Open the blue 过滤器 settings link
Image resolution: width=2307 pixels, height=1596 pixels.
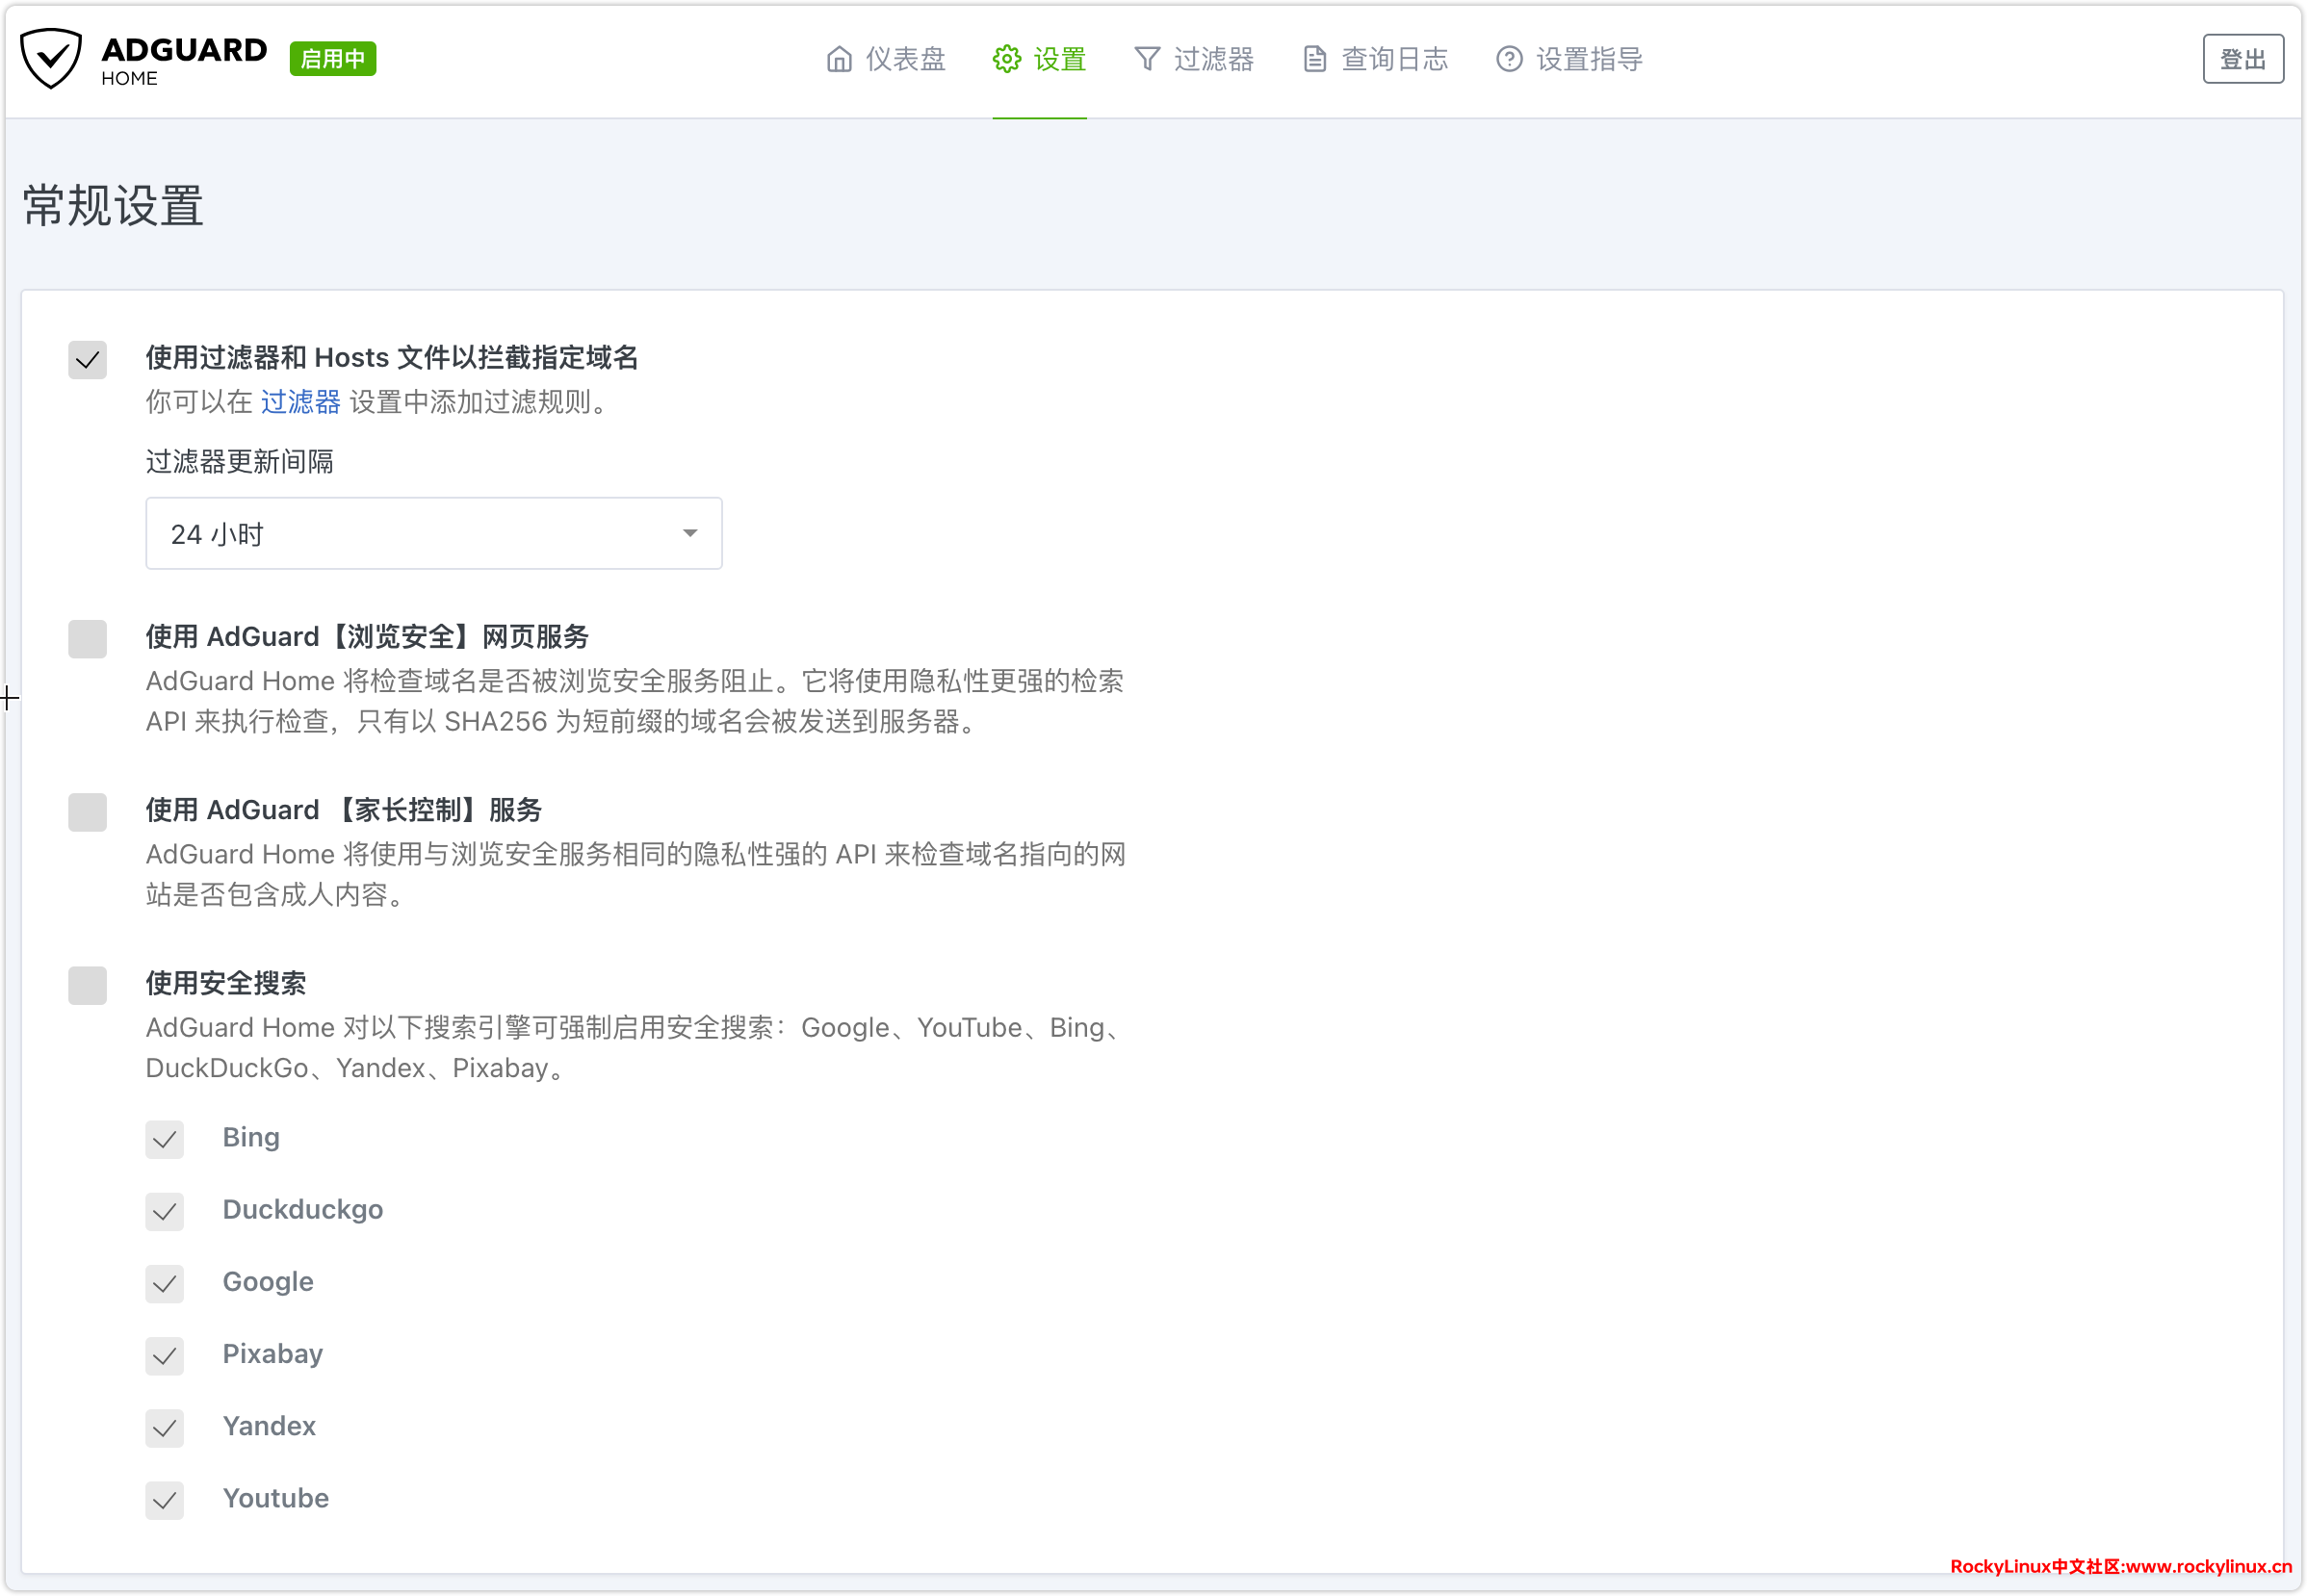point(300,402)
